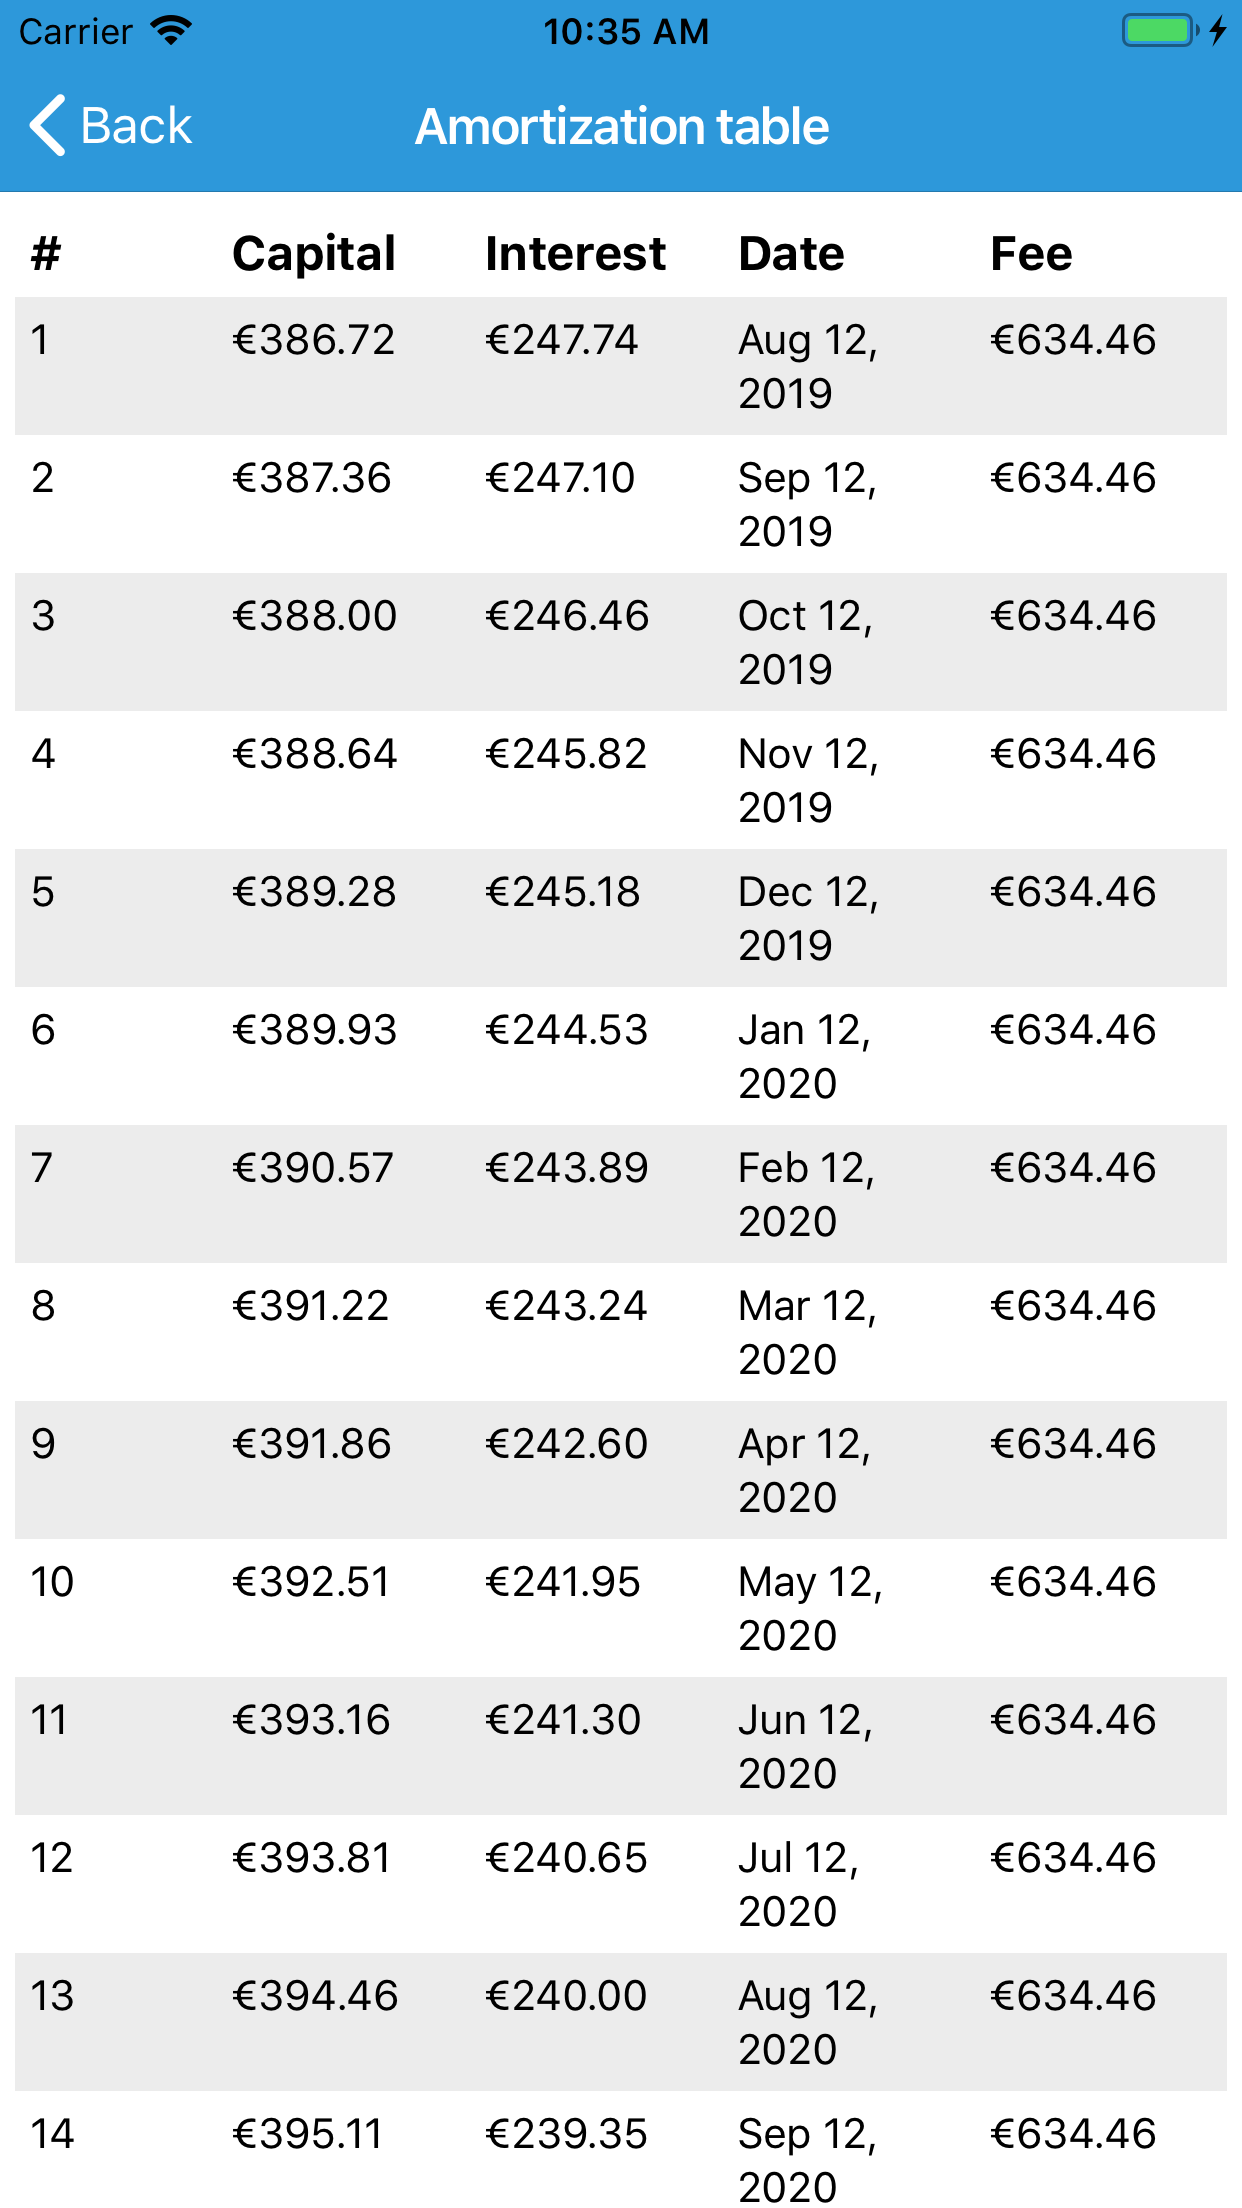Select interest value €246.46
Viewport: 1242px width, 2208px height.
pos(567,616)
